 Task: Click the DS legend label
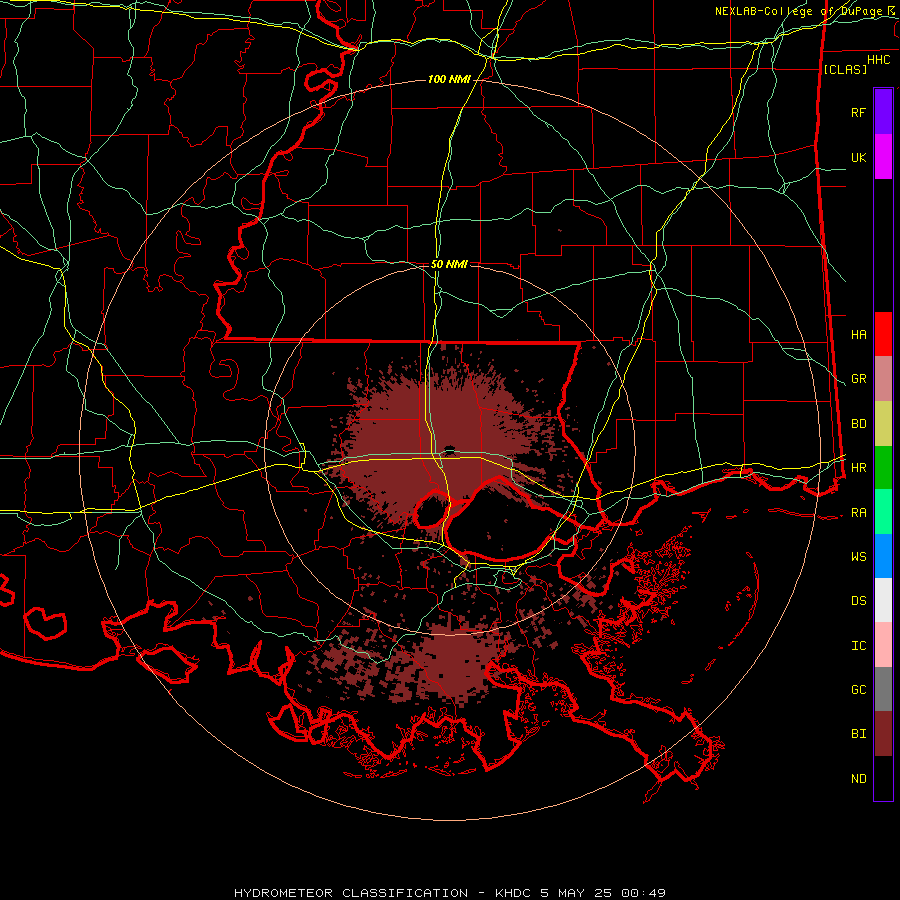pos(858,600)
